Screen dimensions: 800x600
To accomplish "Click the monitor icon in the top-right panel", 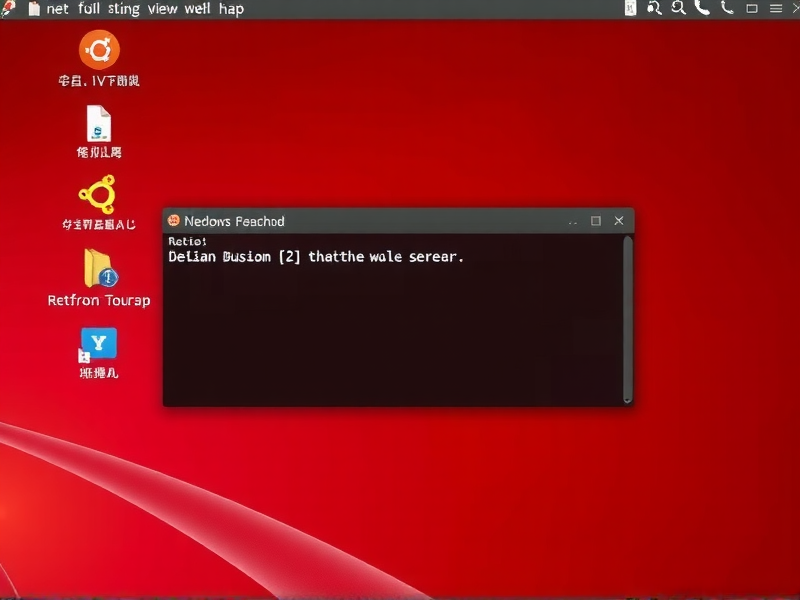I will [x=752, y=8].
